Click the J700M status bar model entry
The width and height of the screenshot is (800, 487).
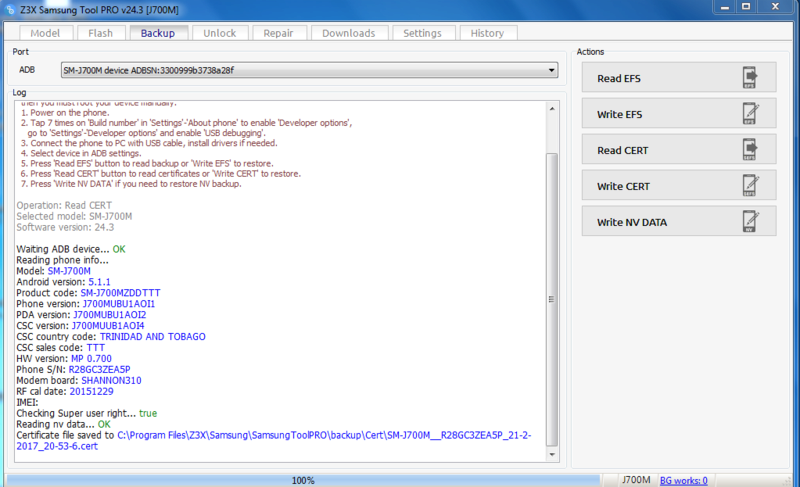point(636,480)
